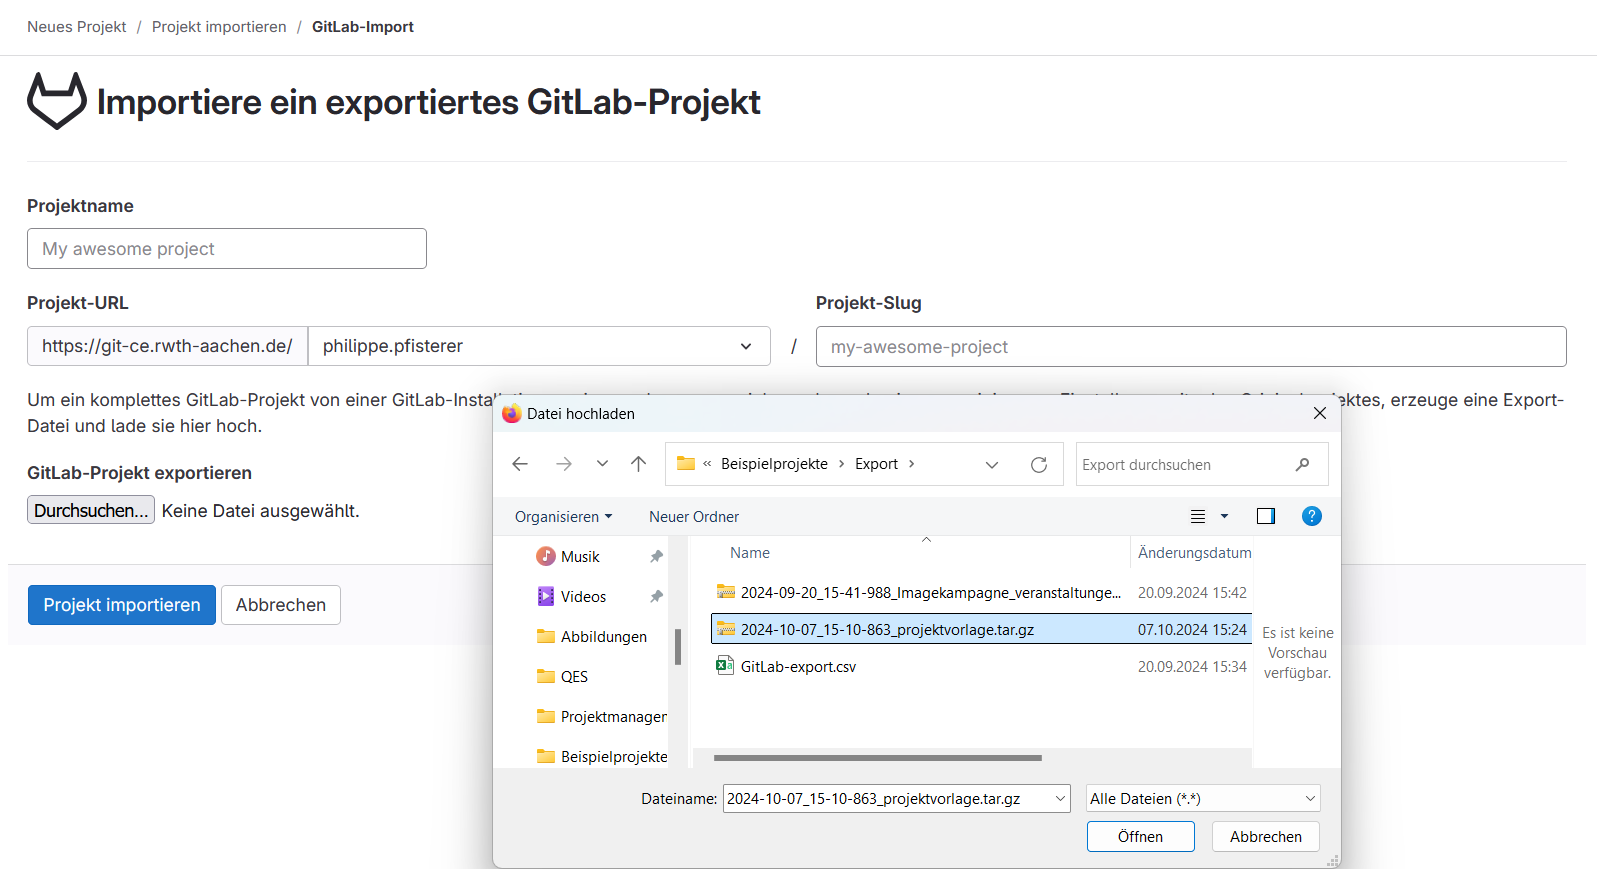Expand the Dateiname dropdown arrow

point(1060,799)
